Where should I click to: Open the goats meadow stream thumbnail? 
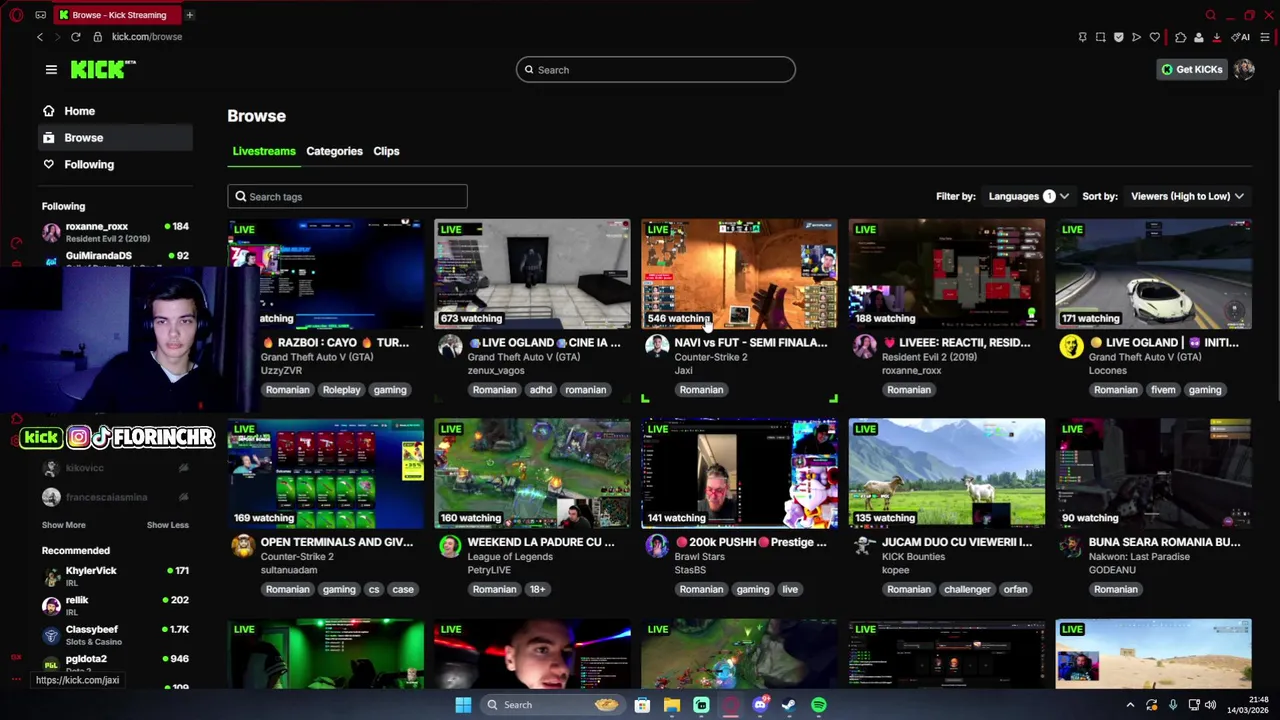pyautogui.click(x=946, y=473)
